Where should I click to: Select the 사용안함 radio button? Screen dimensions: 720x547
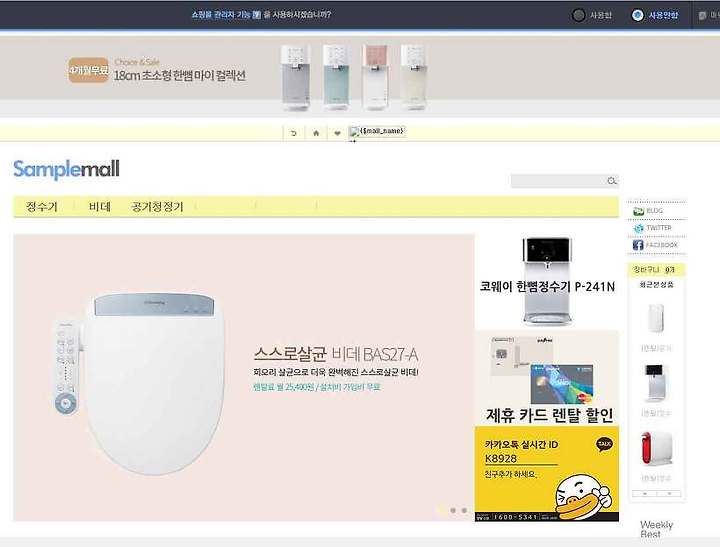tap(637, 15)
